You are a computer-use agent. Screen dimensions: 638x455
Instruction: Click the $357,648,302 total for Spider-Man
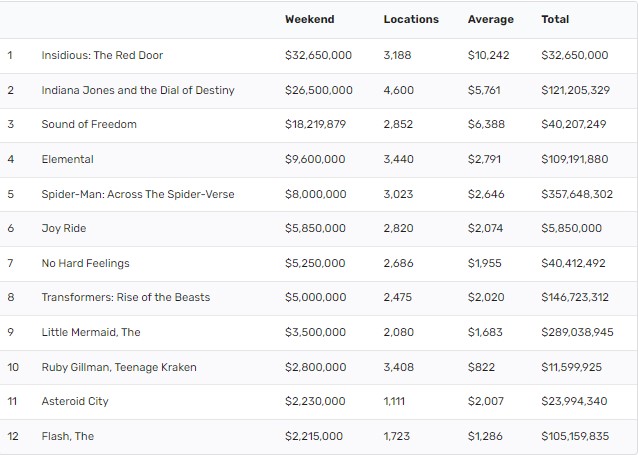(576, 194)
